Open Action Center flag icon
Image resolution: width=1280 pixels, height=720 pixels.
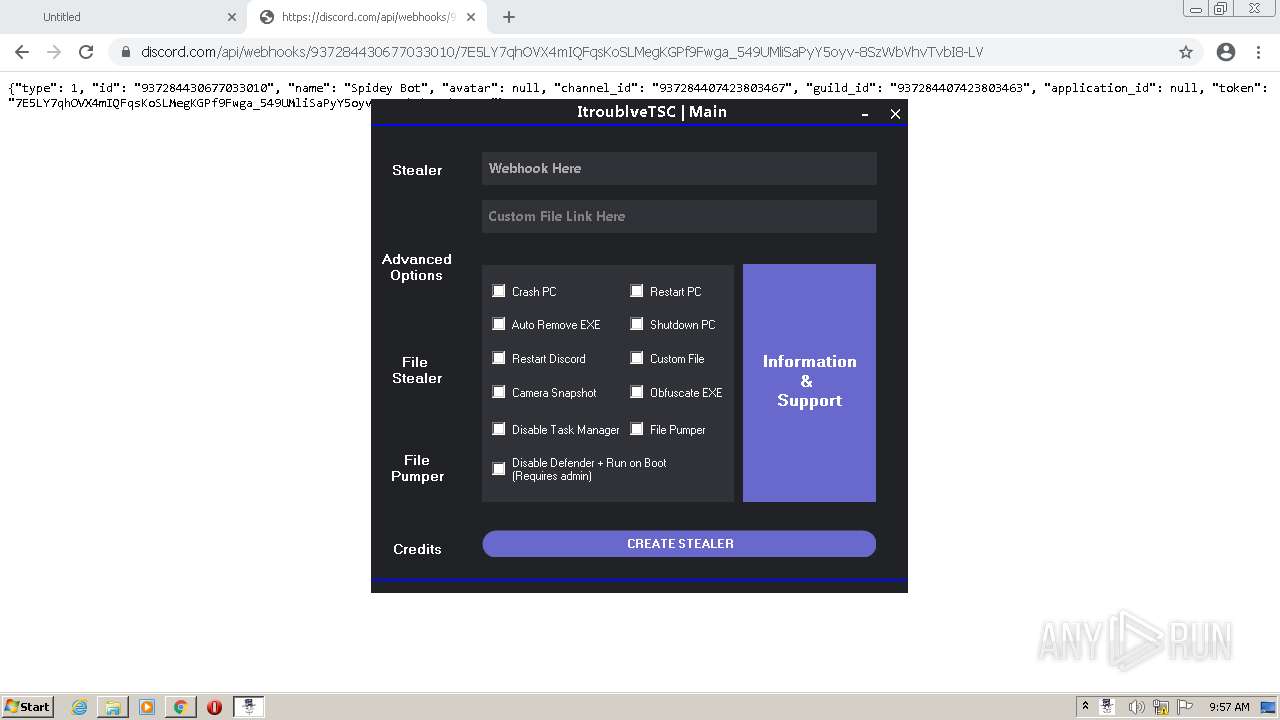coord(1184,707)
